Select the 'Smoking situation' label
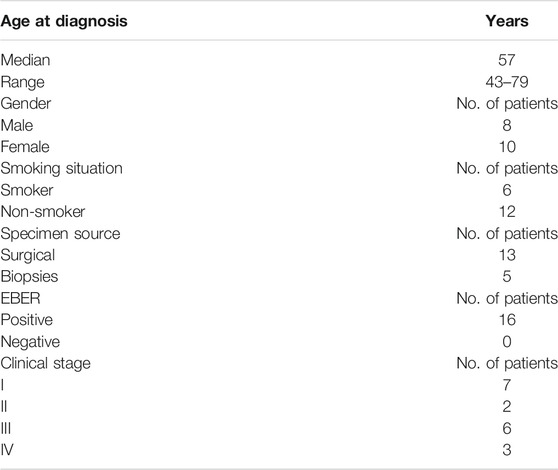The height and width of the screenshot is (470, 558). [62, 169]
